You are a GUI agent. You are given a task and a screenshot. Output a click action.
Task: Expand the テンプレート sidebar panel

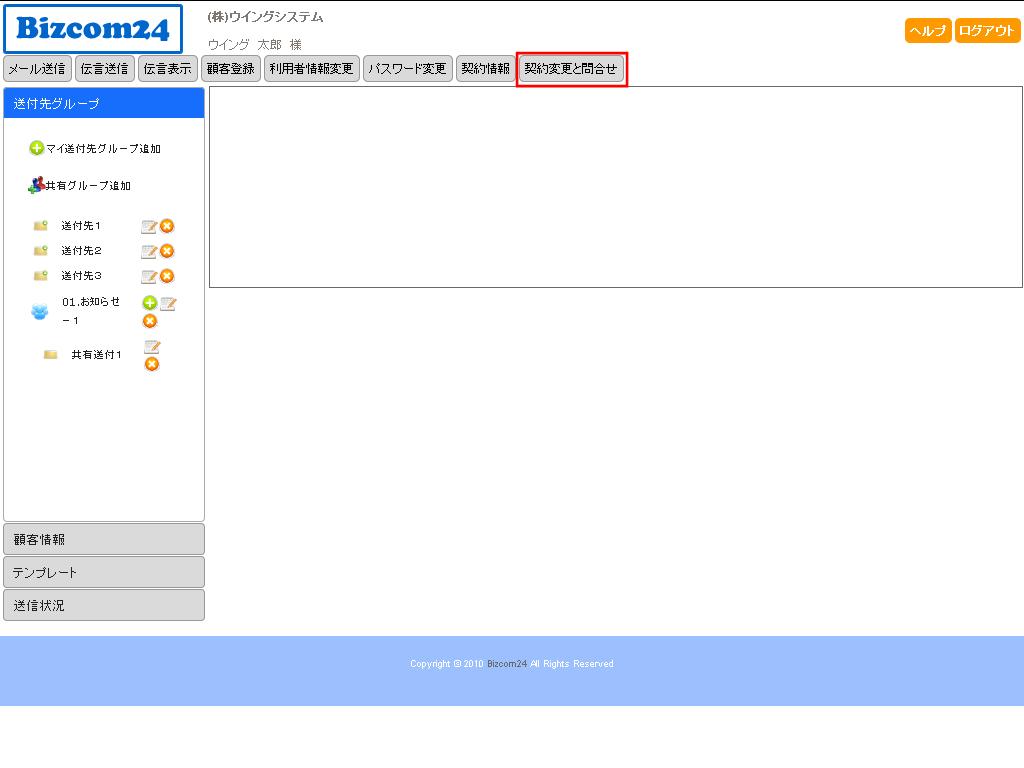(104, 572)
